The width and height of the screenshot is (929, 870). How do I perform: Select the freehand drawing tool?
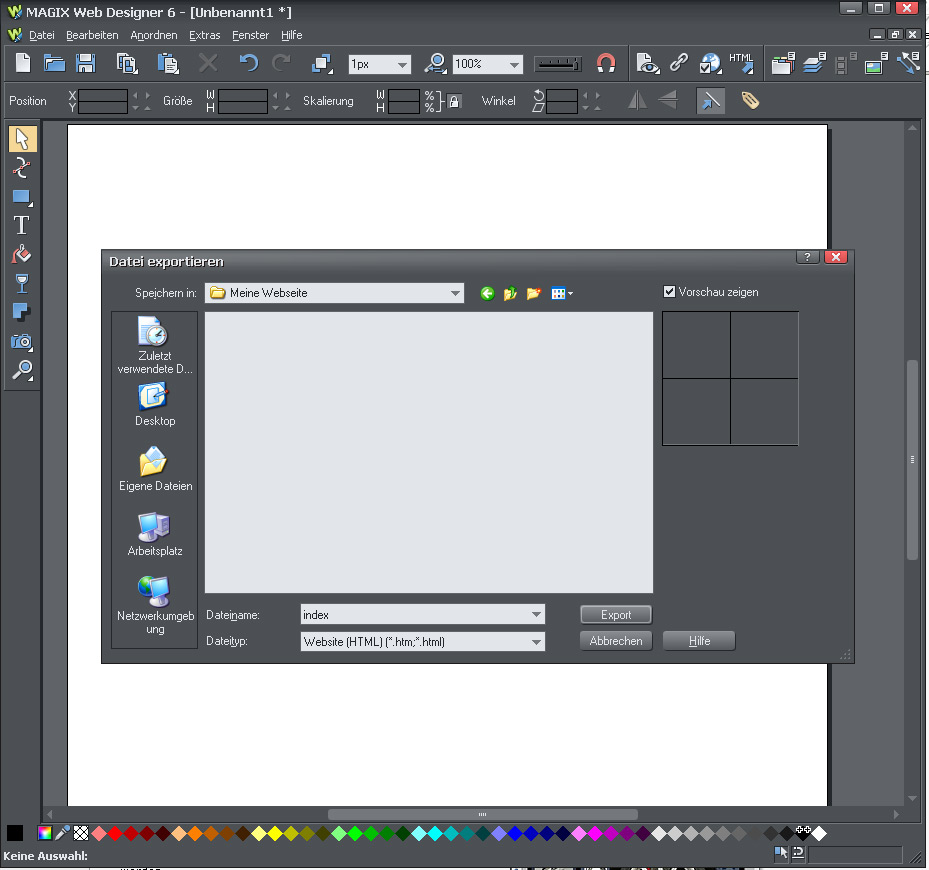click(22, 168)
